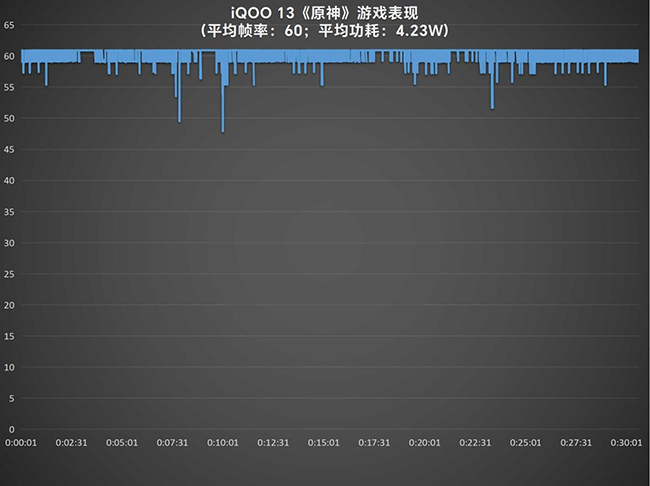Click the y-axis label 50
The width and height of the screenshot is (650, 486).
[x=9, y=119]
